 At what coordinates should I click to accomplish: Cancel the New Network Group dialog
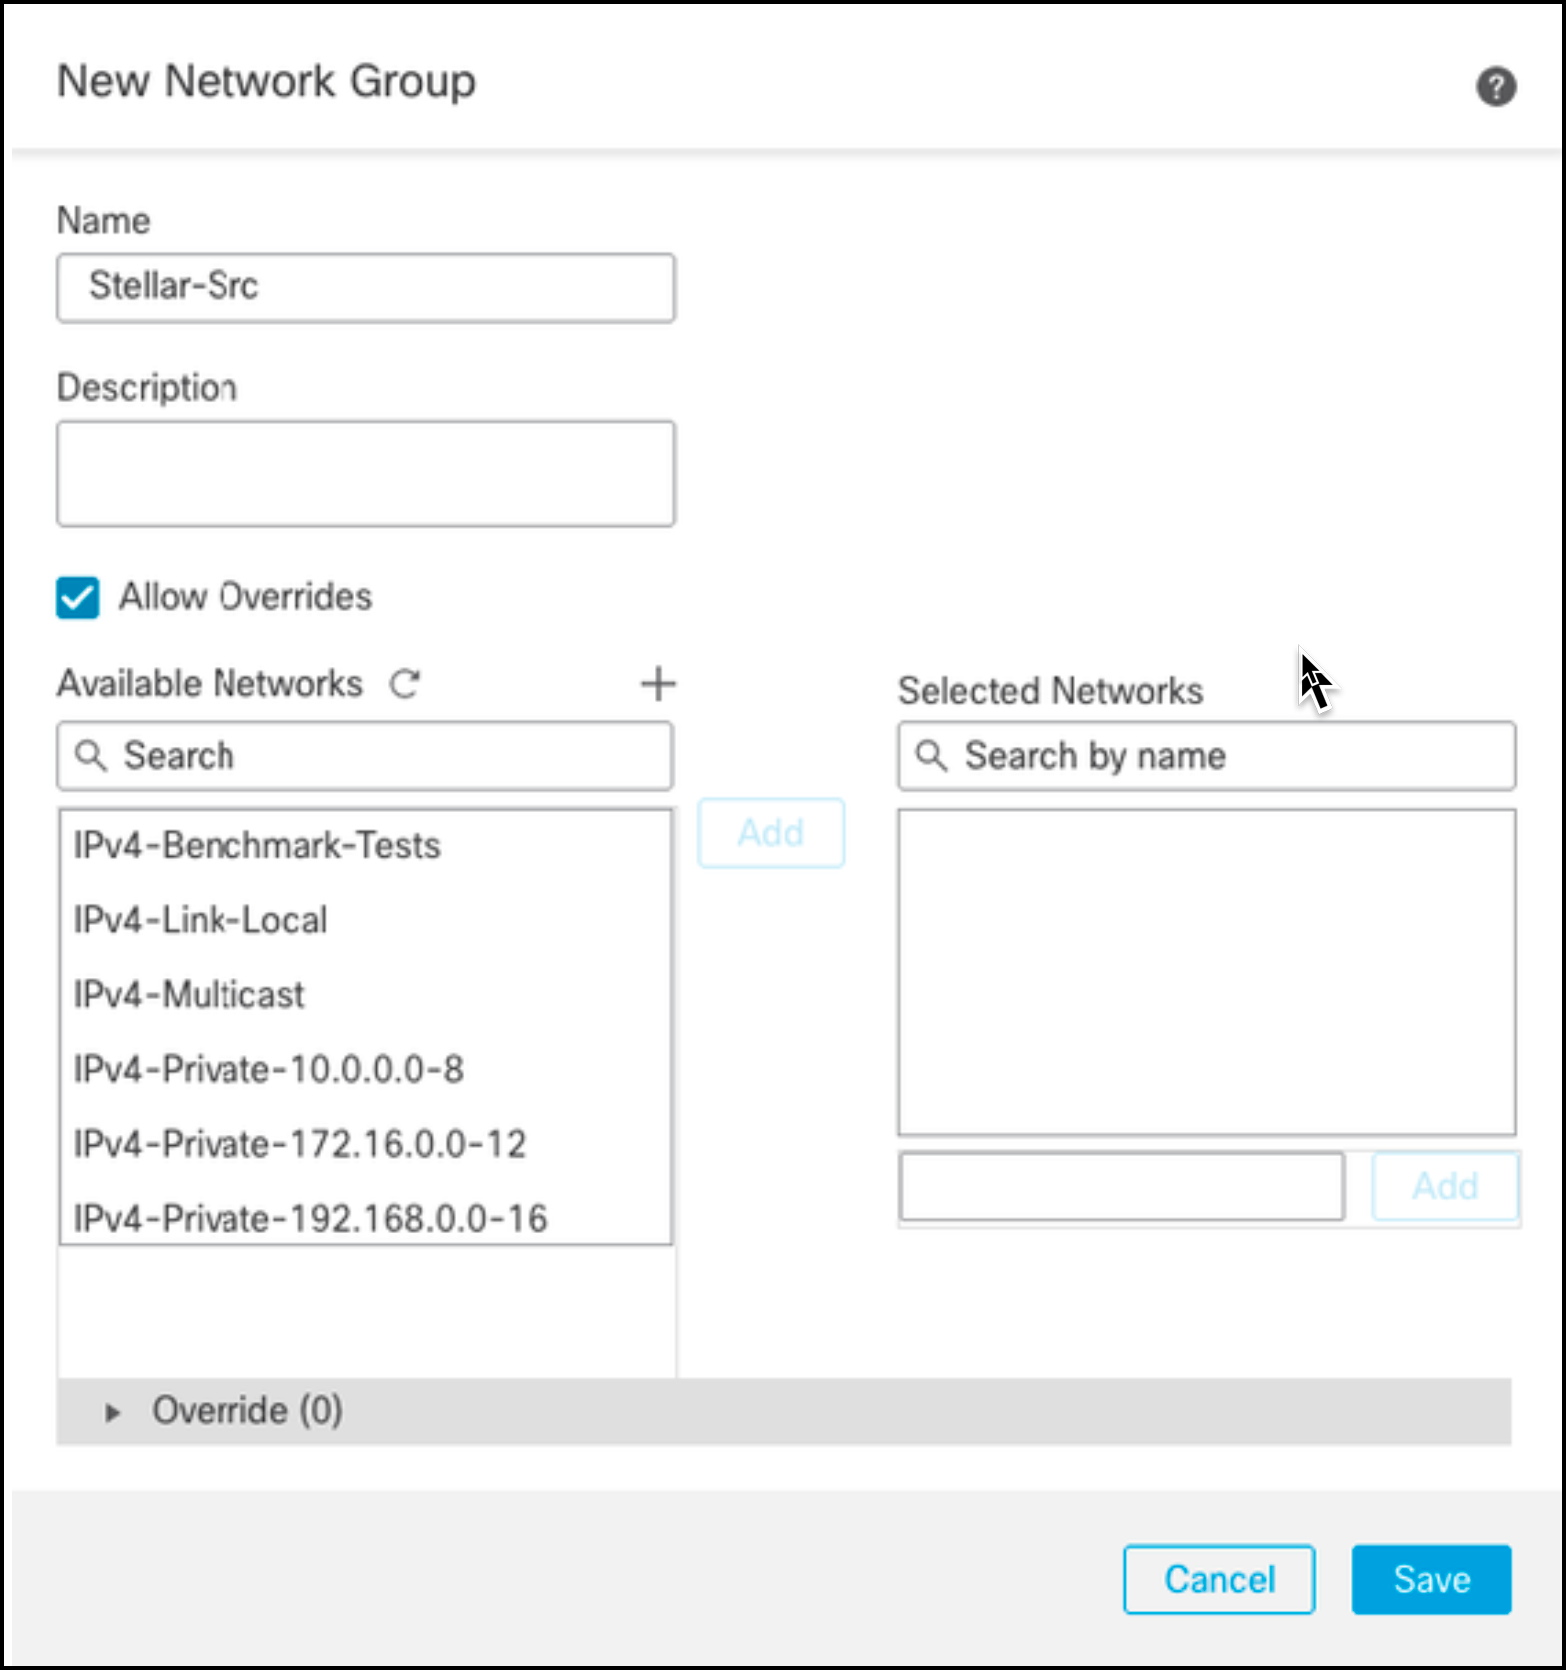pos(1219,1580)
